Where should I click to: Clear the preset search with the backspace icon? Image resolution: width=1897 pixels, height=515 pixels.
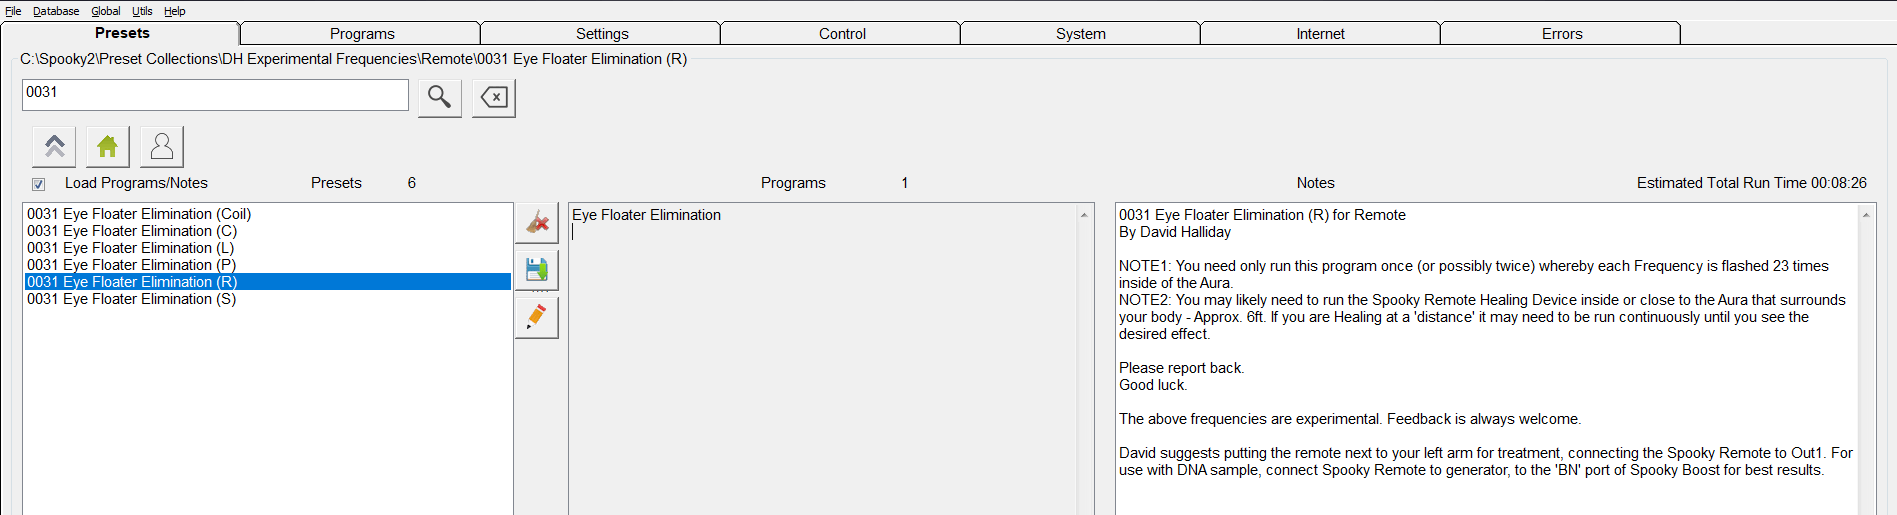pos(494,97)
